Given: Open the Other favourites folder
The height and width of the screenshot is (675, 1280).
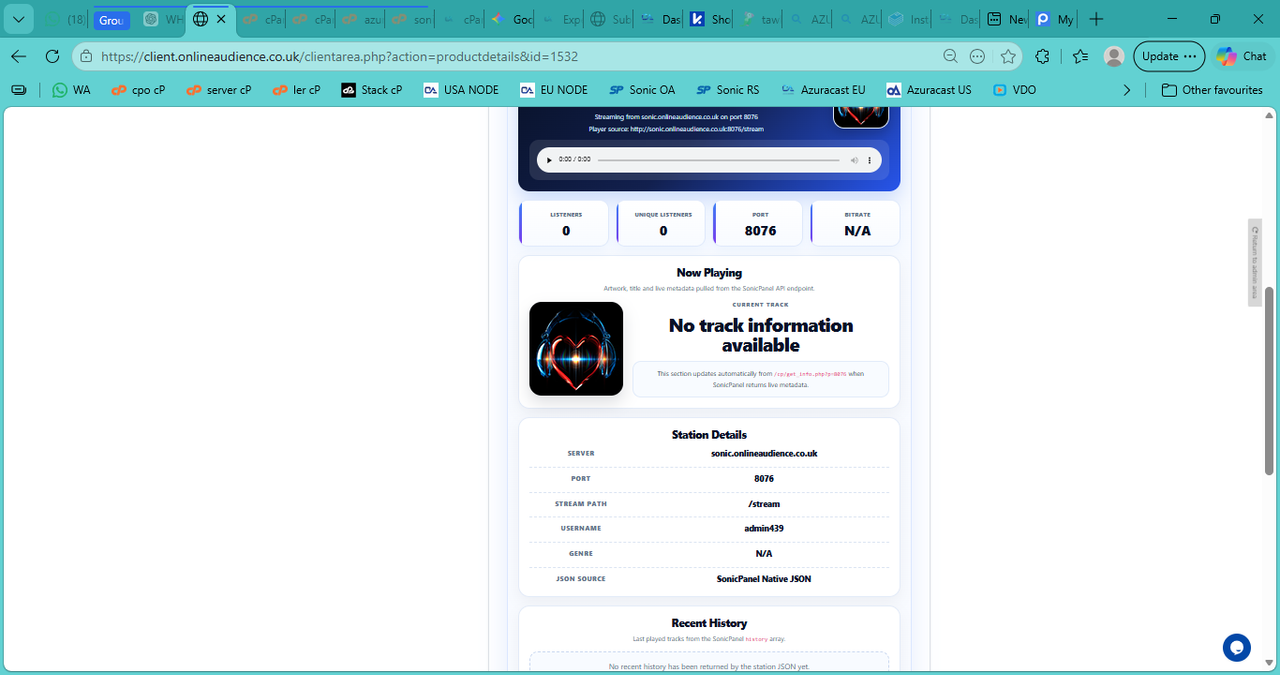Looking at the screenshot, I should click(1211, 90).
